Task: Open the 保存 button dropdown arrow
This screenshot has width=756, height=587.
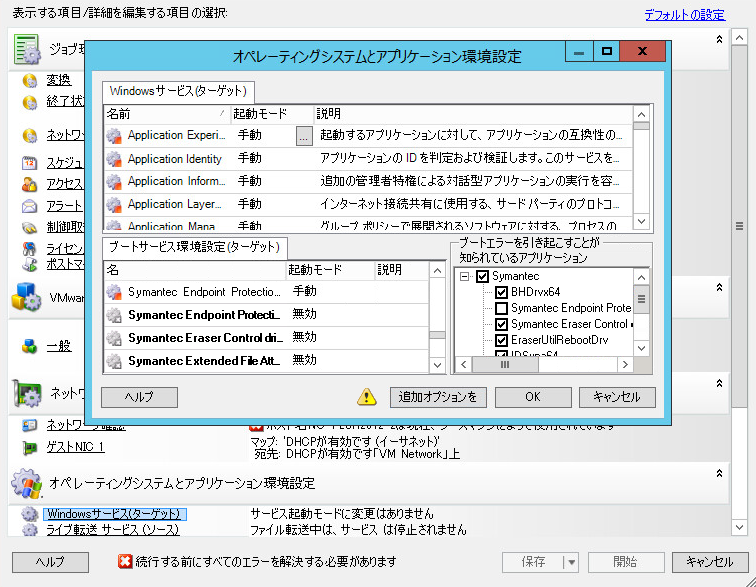Action: click(571, 562)
